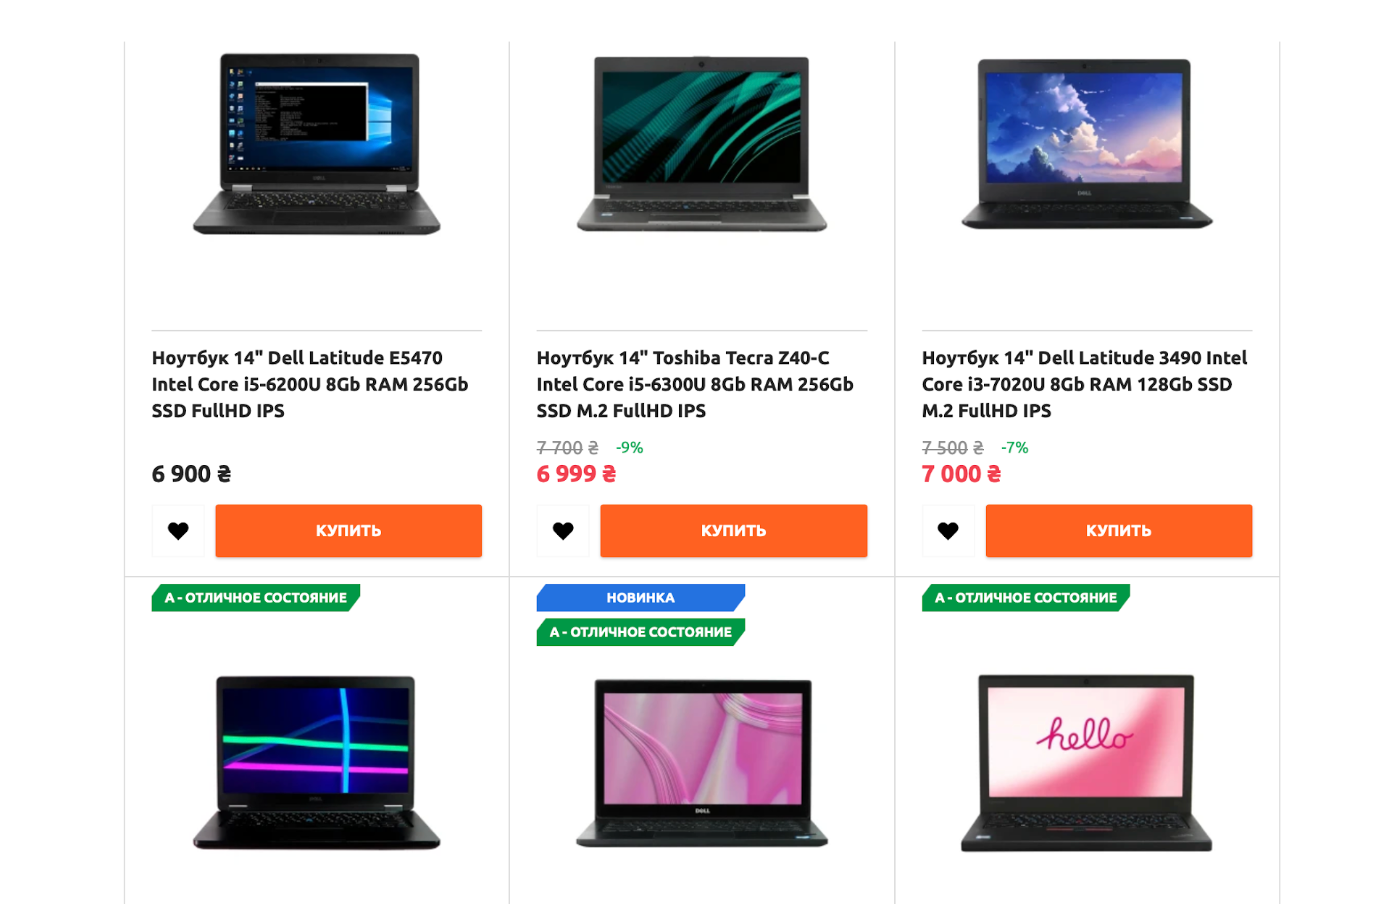Viewport: 1392px width, 924px height.
Task: Open laptop image showing hello screen
Action: pyautogui.click(x=1087, y=763)
